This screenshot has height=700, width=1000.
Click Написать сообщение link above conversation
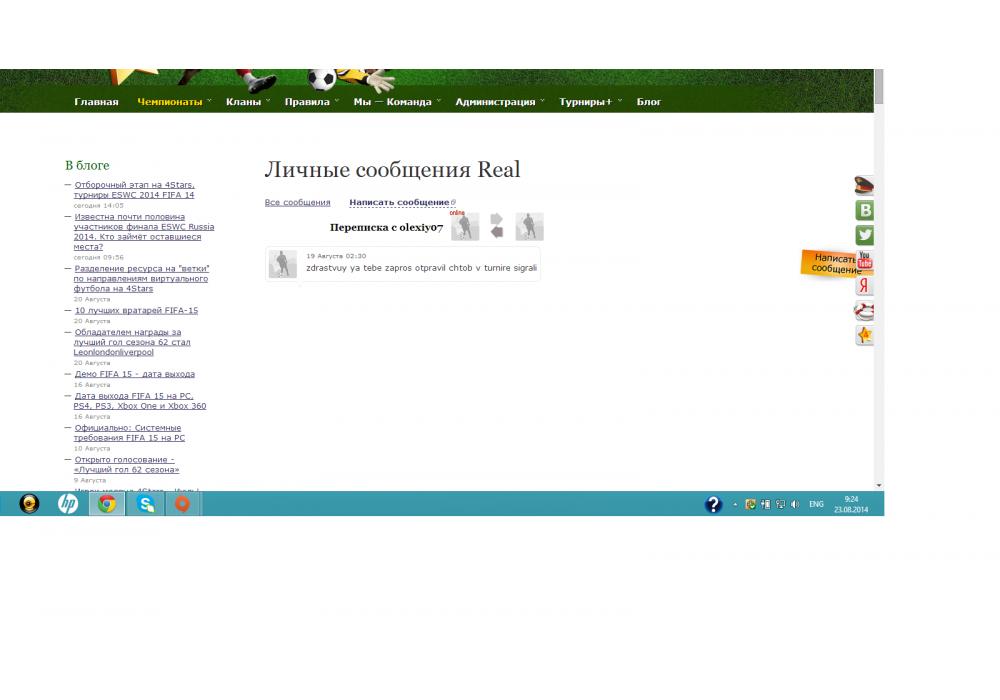399,203
